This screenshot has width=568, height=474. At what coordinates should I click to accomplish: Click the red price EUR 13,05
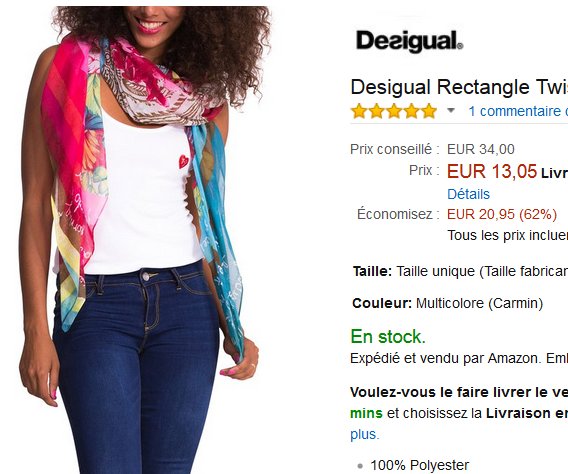492,171
